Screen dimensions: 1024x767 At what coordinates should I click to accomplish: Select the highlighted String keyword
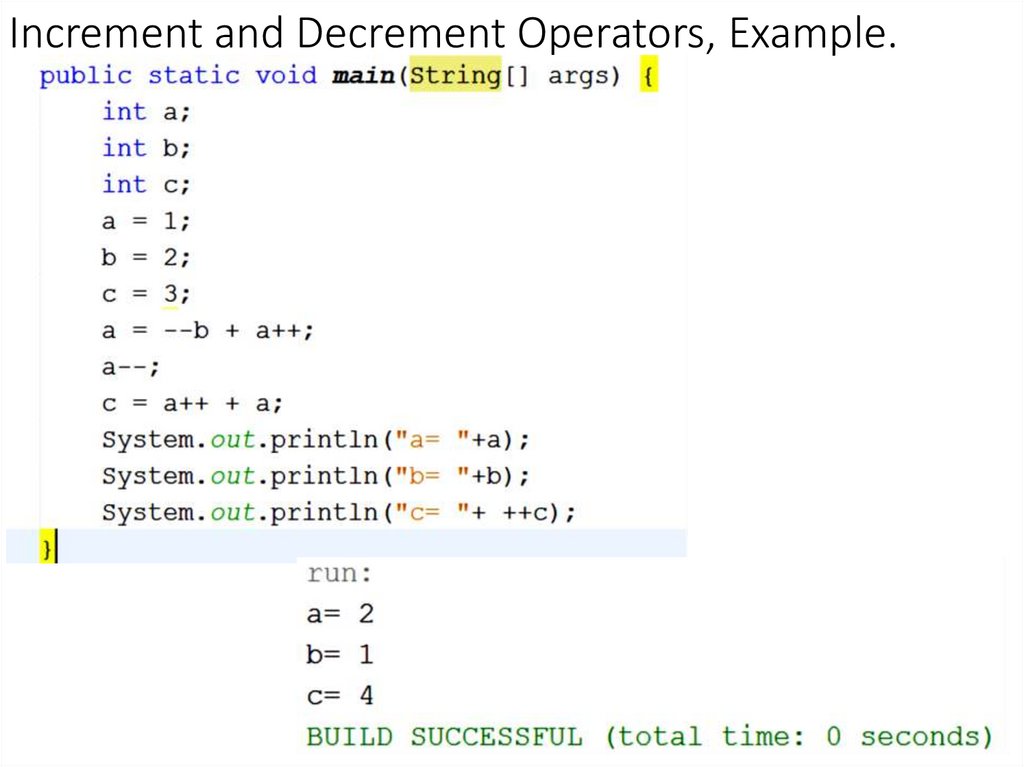[456, 75]
